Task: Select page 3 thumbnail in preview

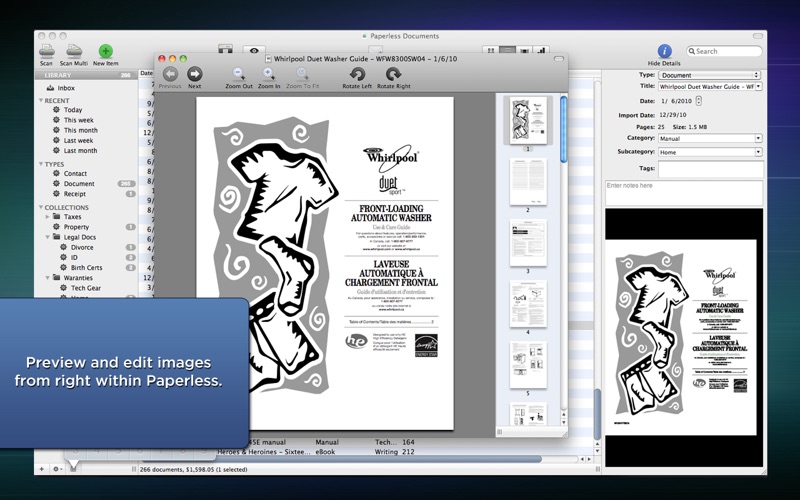Action: 527,243
